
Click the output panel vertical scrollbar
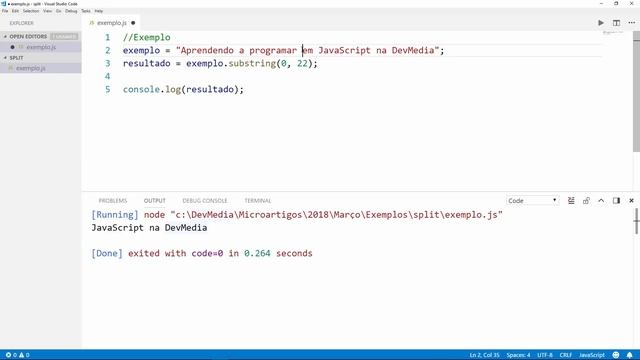click(x=636, y=221)
